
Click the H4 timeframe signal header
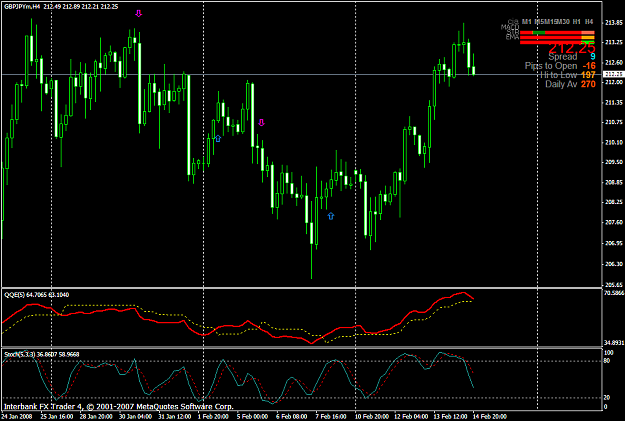click(589, 22)
